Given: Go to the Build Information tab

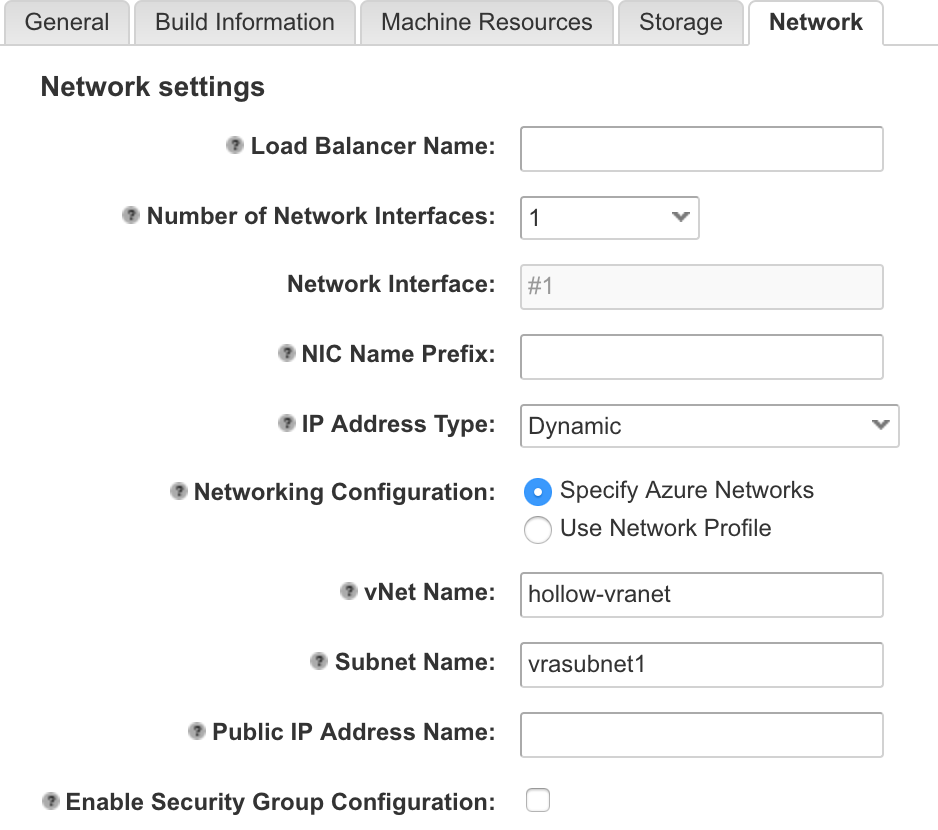Looking at the screenshot, I should pyautogui.click(x=245, y=23).
